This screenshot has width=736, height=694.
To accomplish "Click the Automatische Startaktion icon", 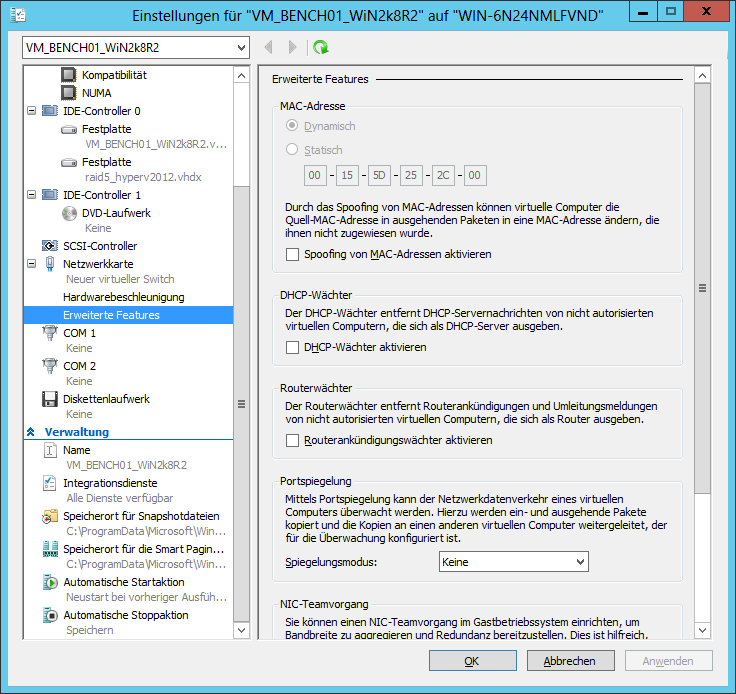I will click(49, 582).
